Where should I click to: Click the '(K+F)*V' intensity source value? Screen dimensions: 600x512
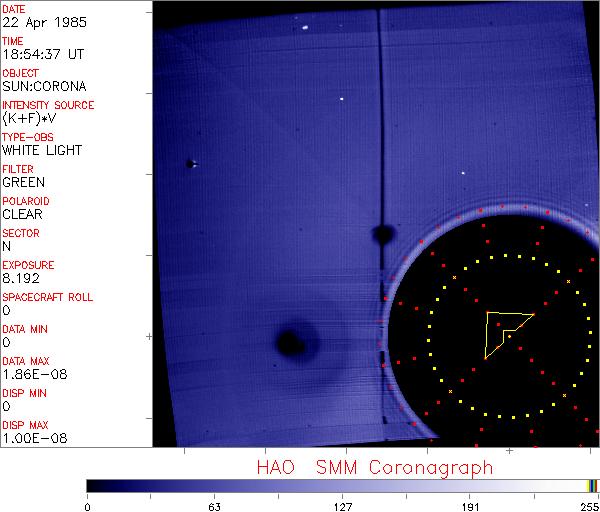30,118
